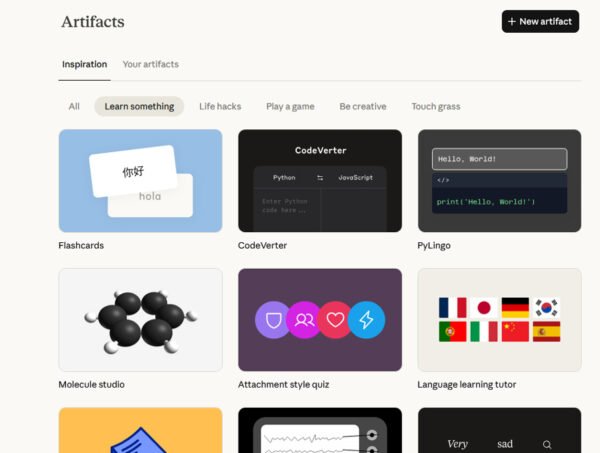Open the Flashcards artifact thumbnail

coord(140,181)
